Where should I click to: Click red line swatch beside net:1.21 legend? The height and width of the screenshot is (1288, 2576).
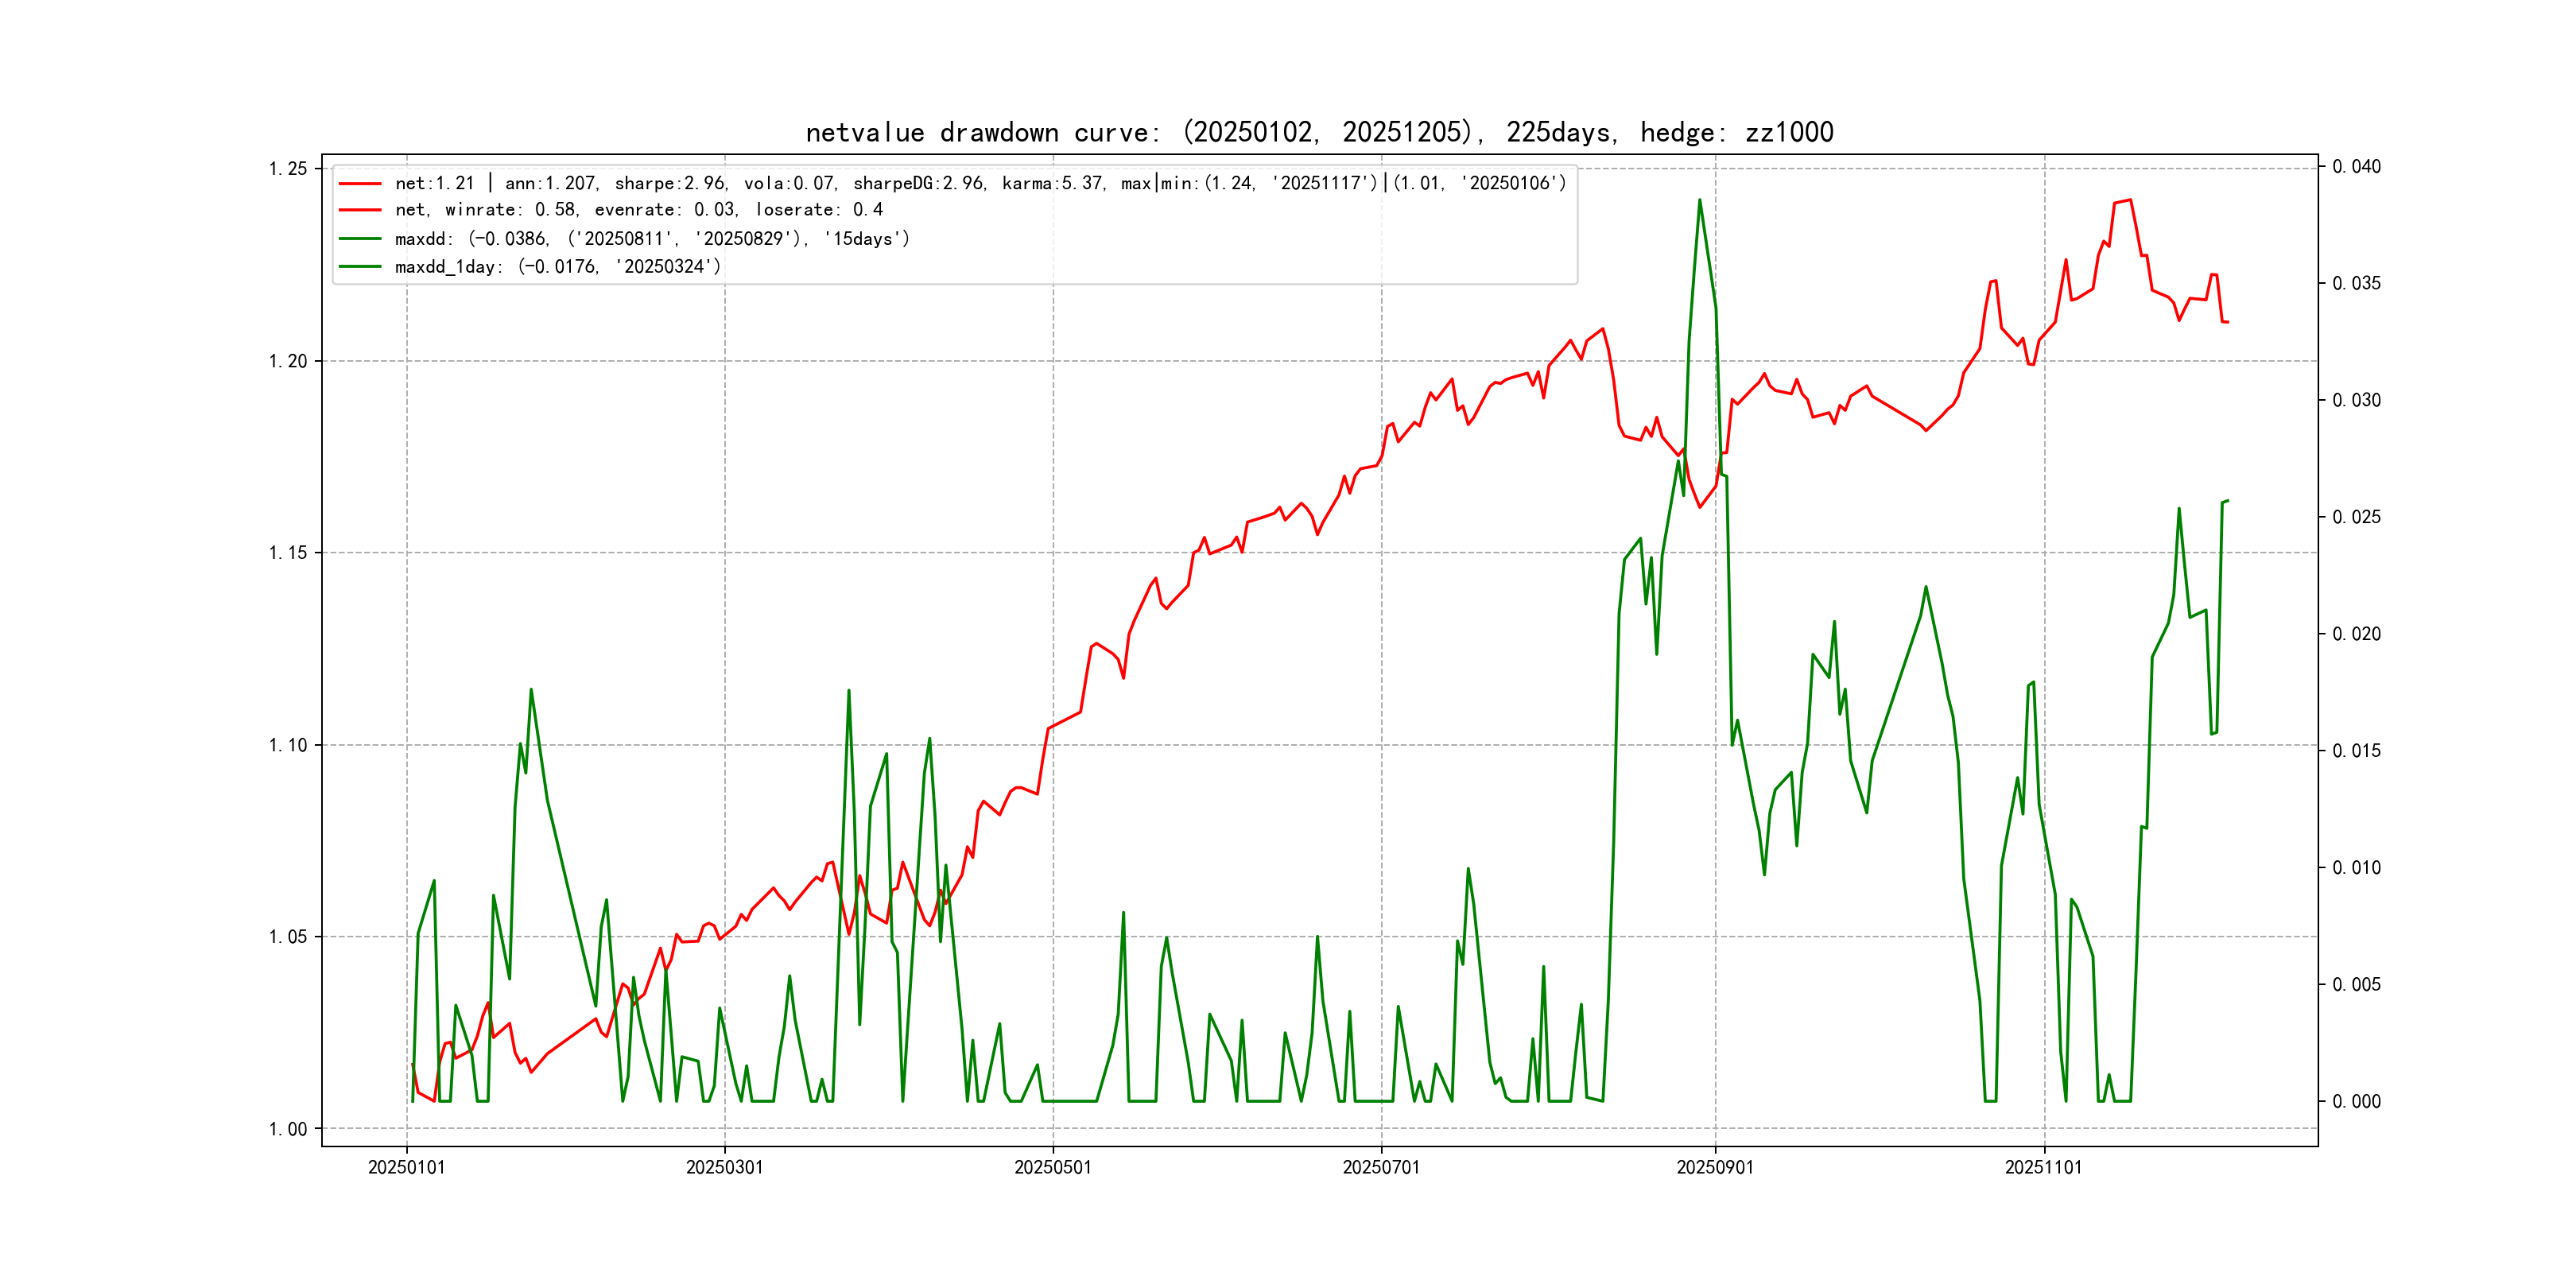point(360,184)
